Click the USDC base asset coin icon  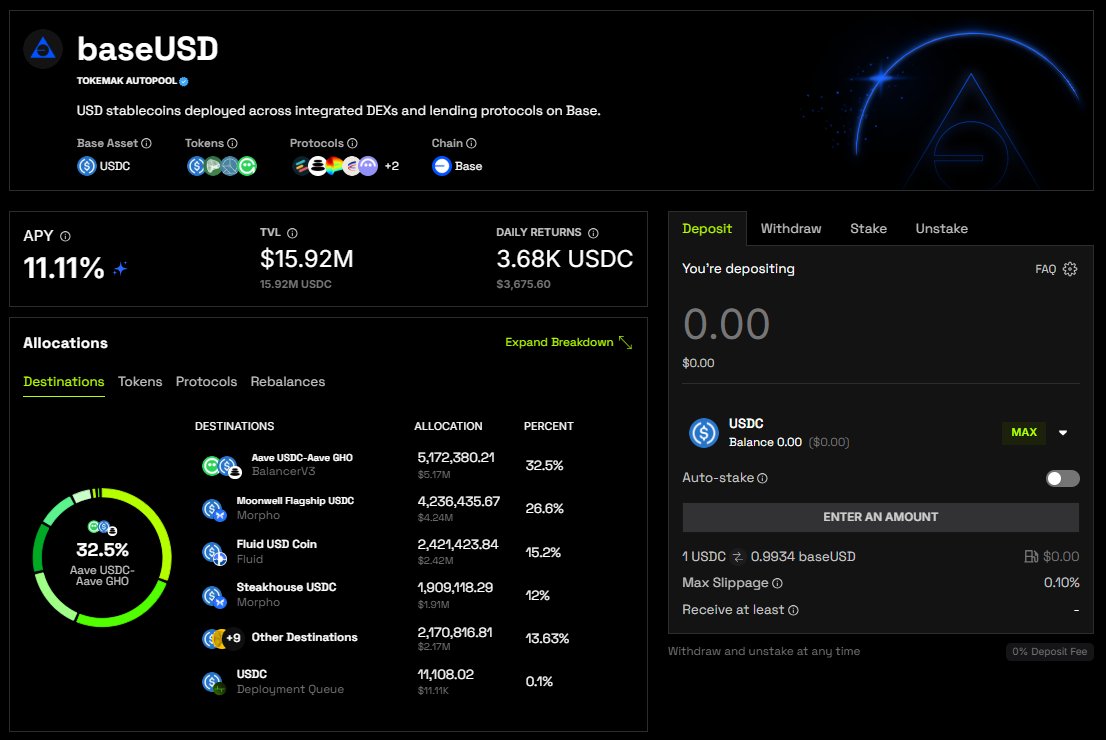click(x=87, y=166)
